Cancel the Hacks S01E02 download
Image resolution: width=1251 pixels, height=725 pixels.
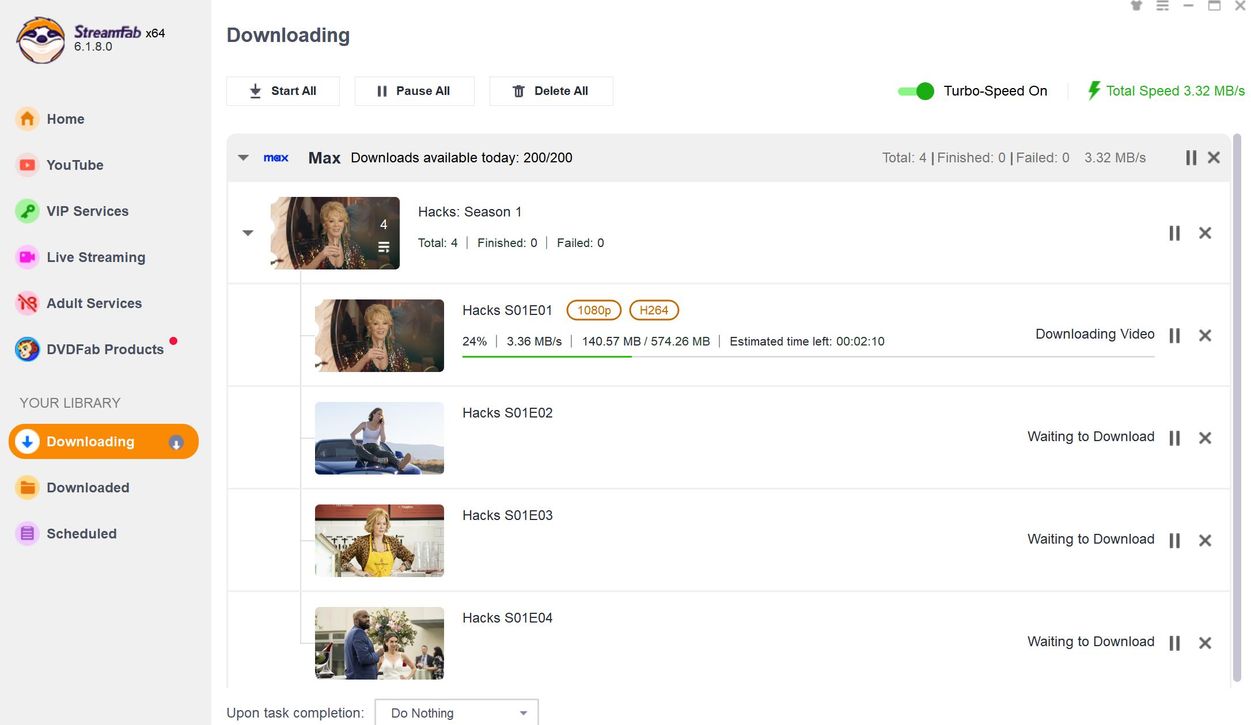pos(1205,438)
